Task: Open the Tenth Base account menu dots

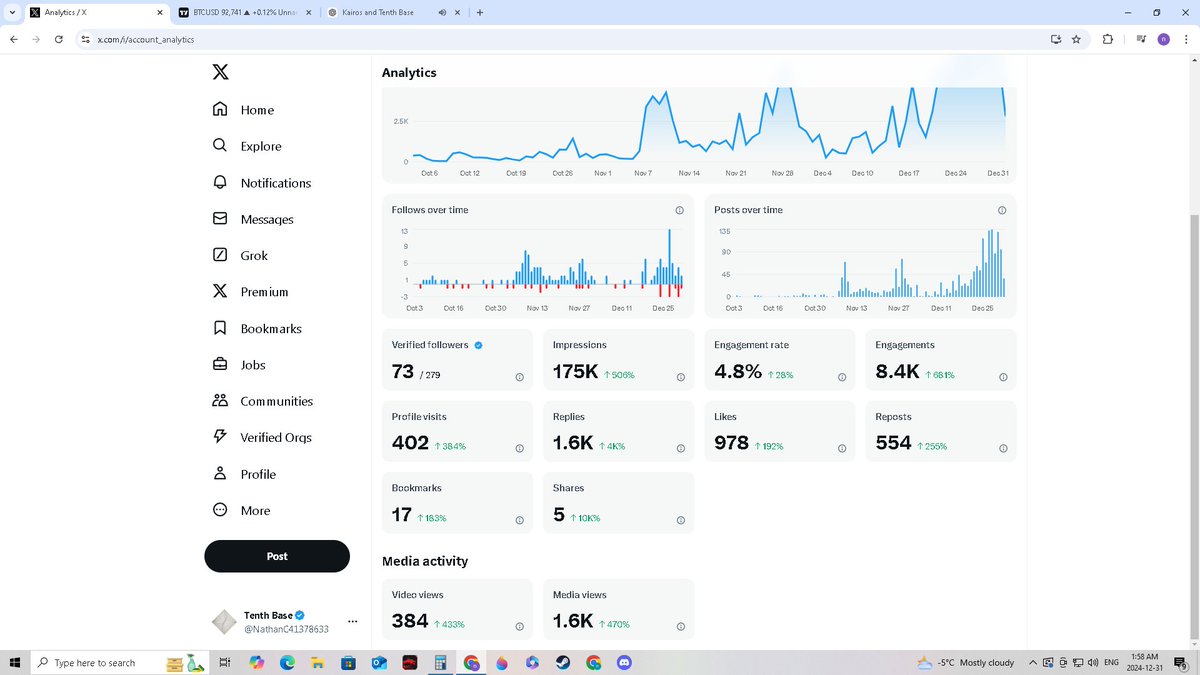Action: (x=352, y=621)
